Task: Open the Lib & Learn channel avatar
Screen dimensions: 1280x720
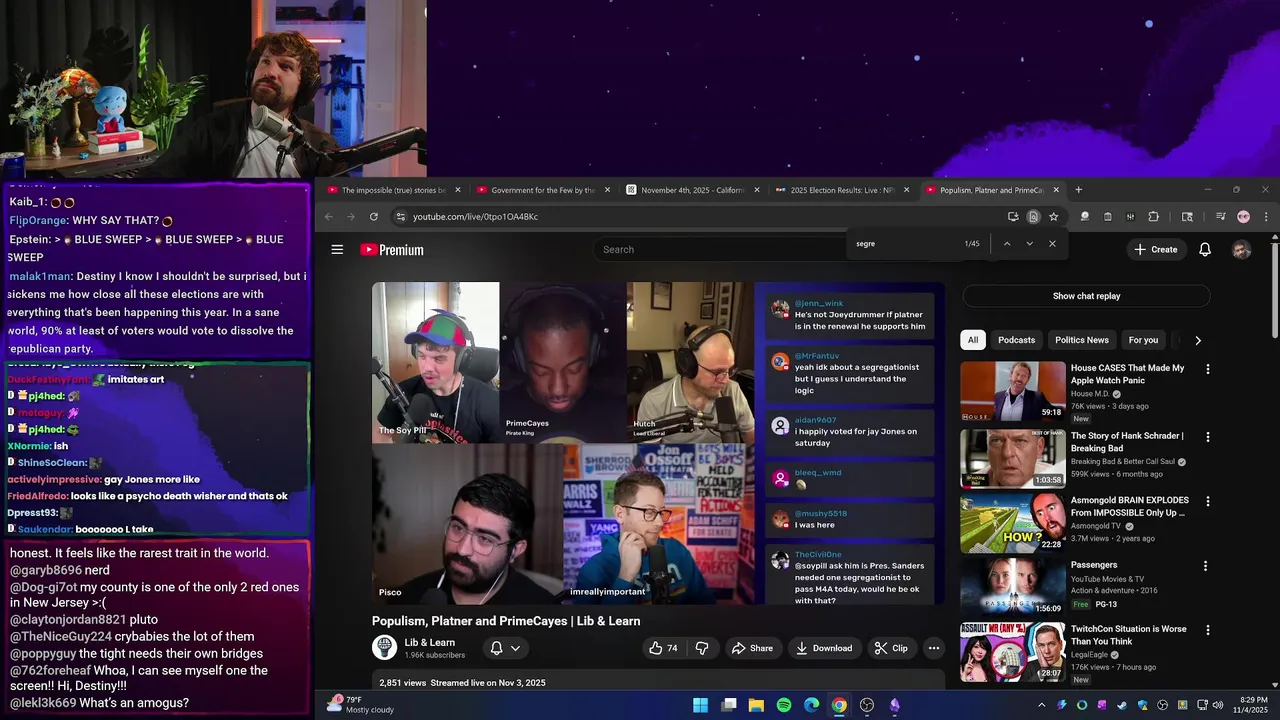Action: tap(384, 648)
